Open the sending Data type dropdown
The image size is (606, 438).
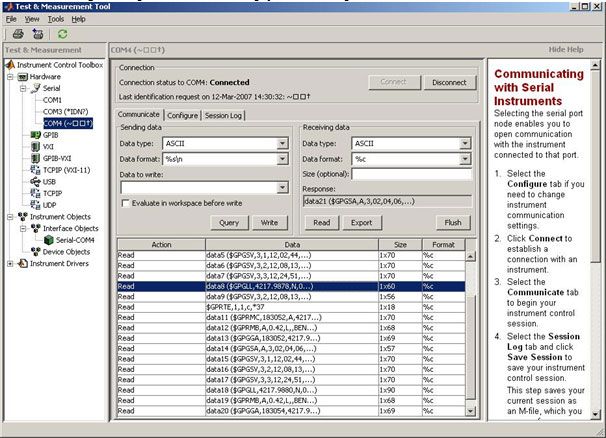click(x=282, y=143)
